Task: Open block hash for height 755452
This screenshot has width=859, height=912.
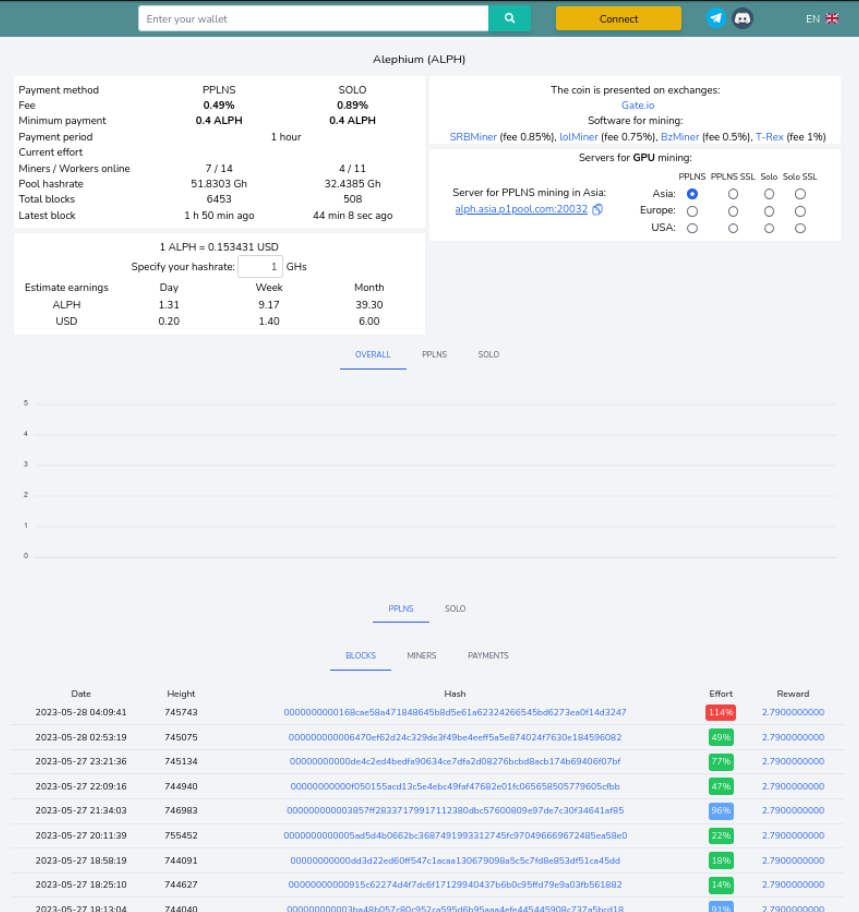Action: pyautogui.click(x=455, y=836)
